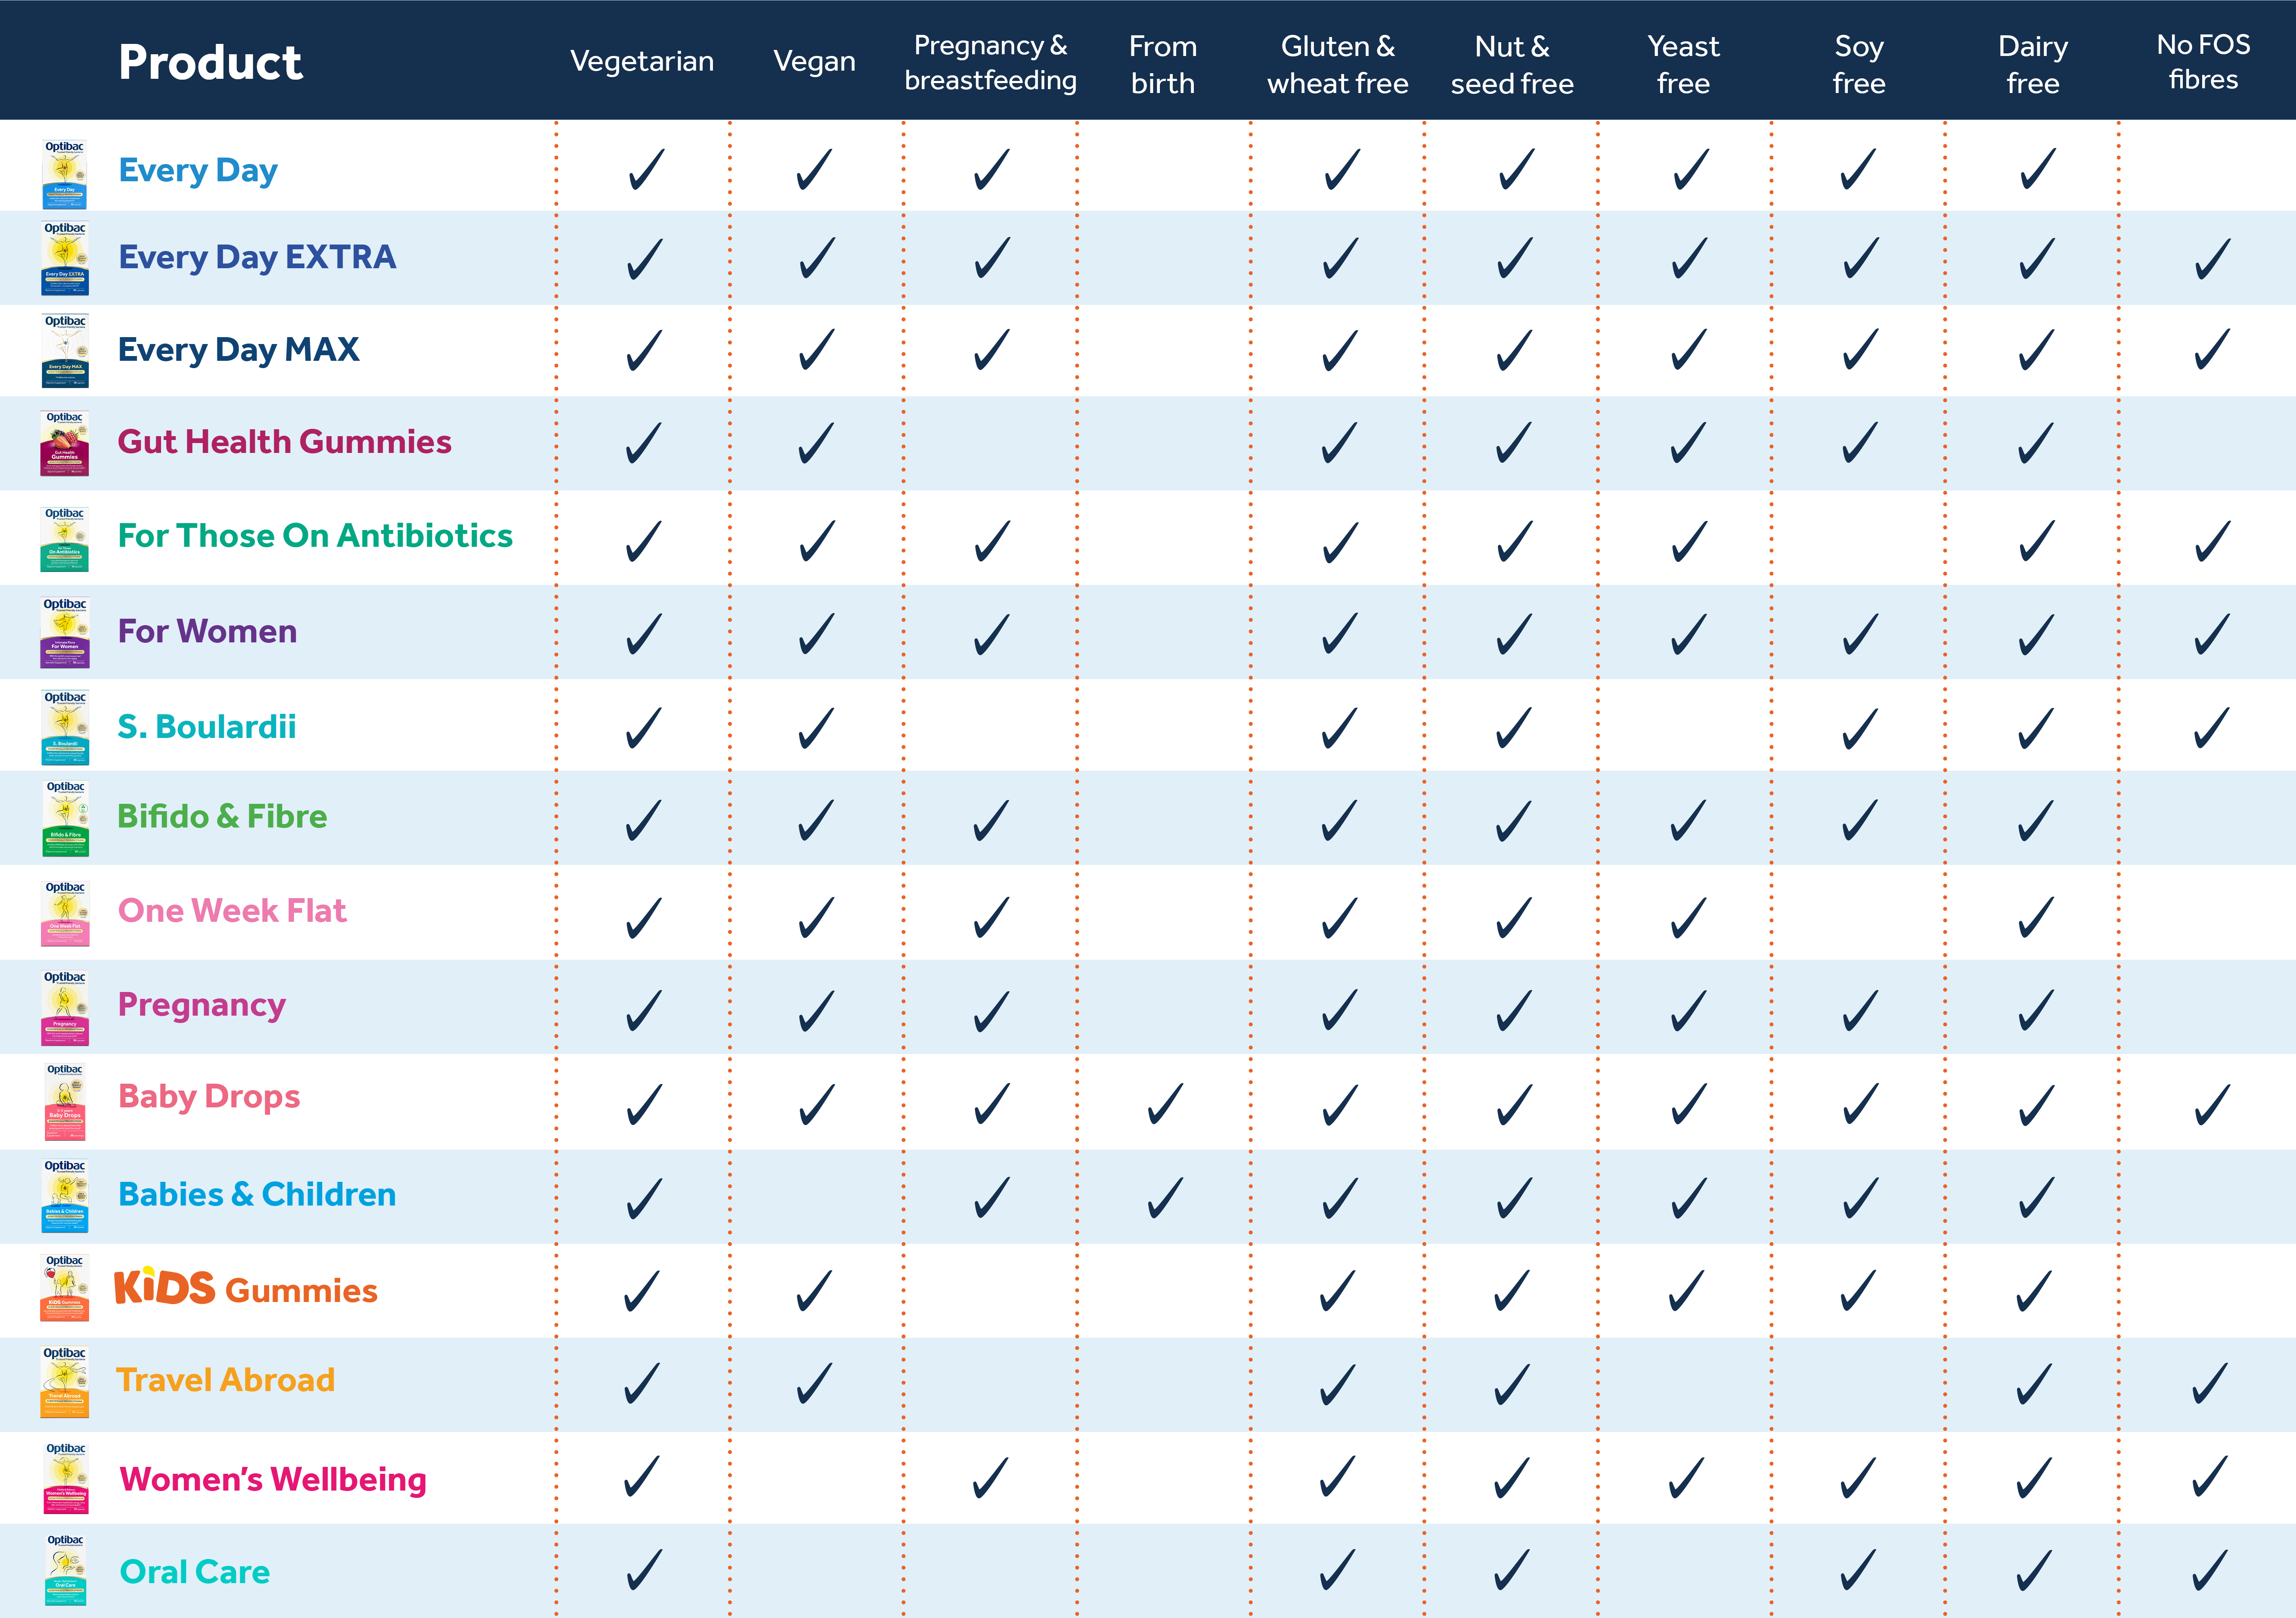Screen dimensions: 2296x1618
Task: Click the Kids Gummies product box image
Action: click(64, 1288)
